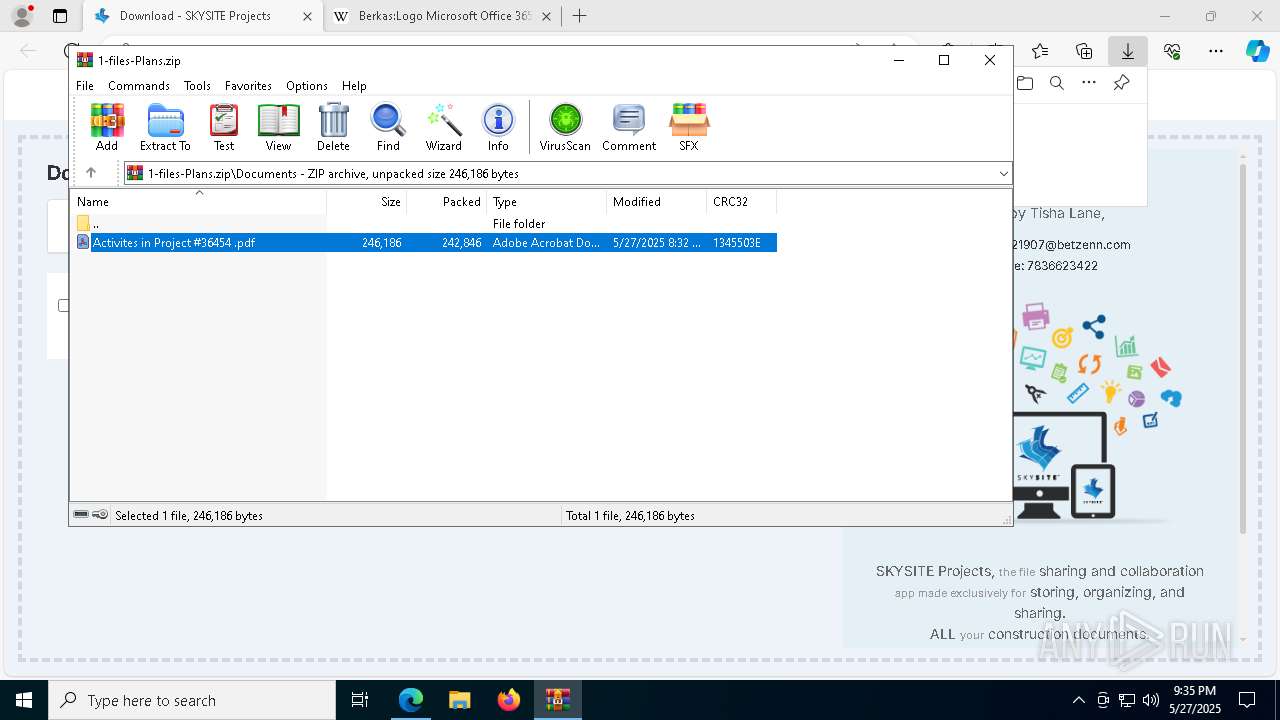The image size is (1280, 720).
Task: Click the Extract To toolbar icon
Action: pos(165,127)
